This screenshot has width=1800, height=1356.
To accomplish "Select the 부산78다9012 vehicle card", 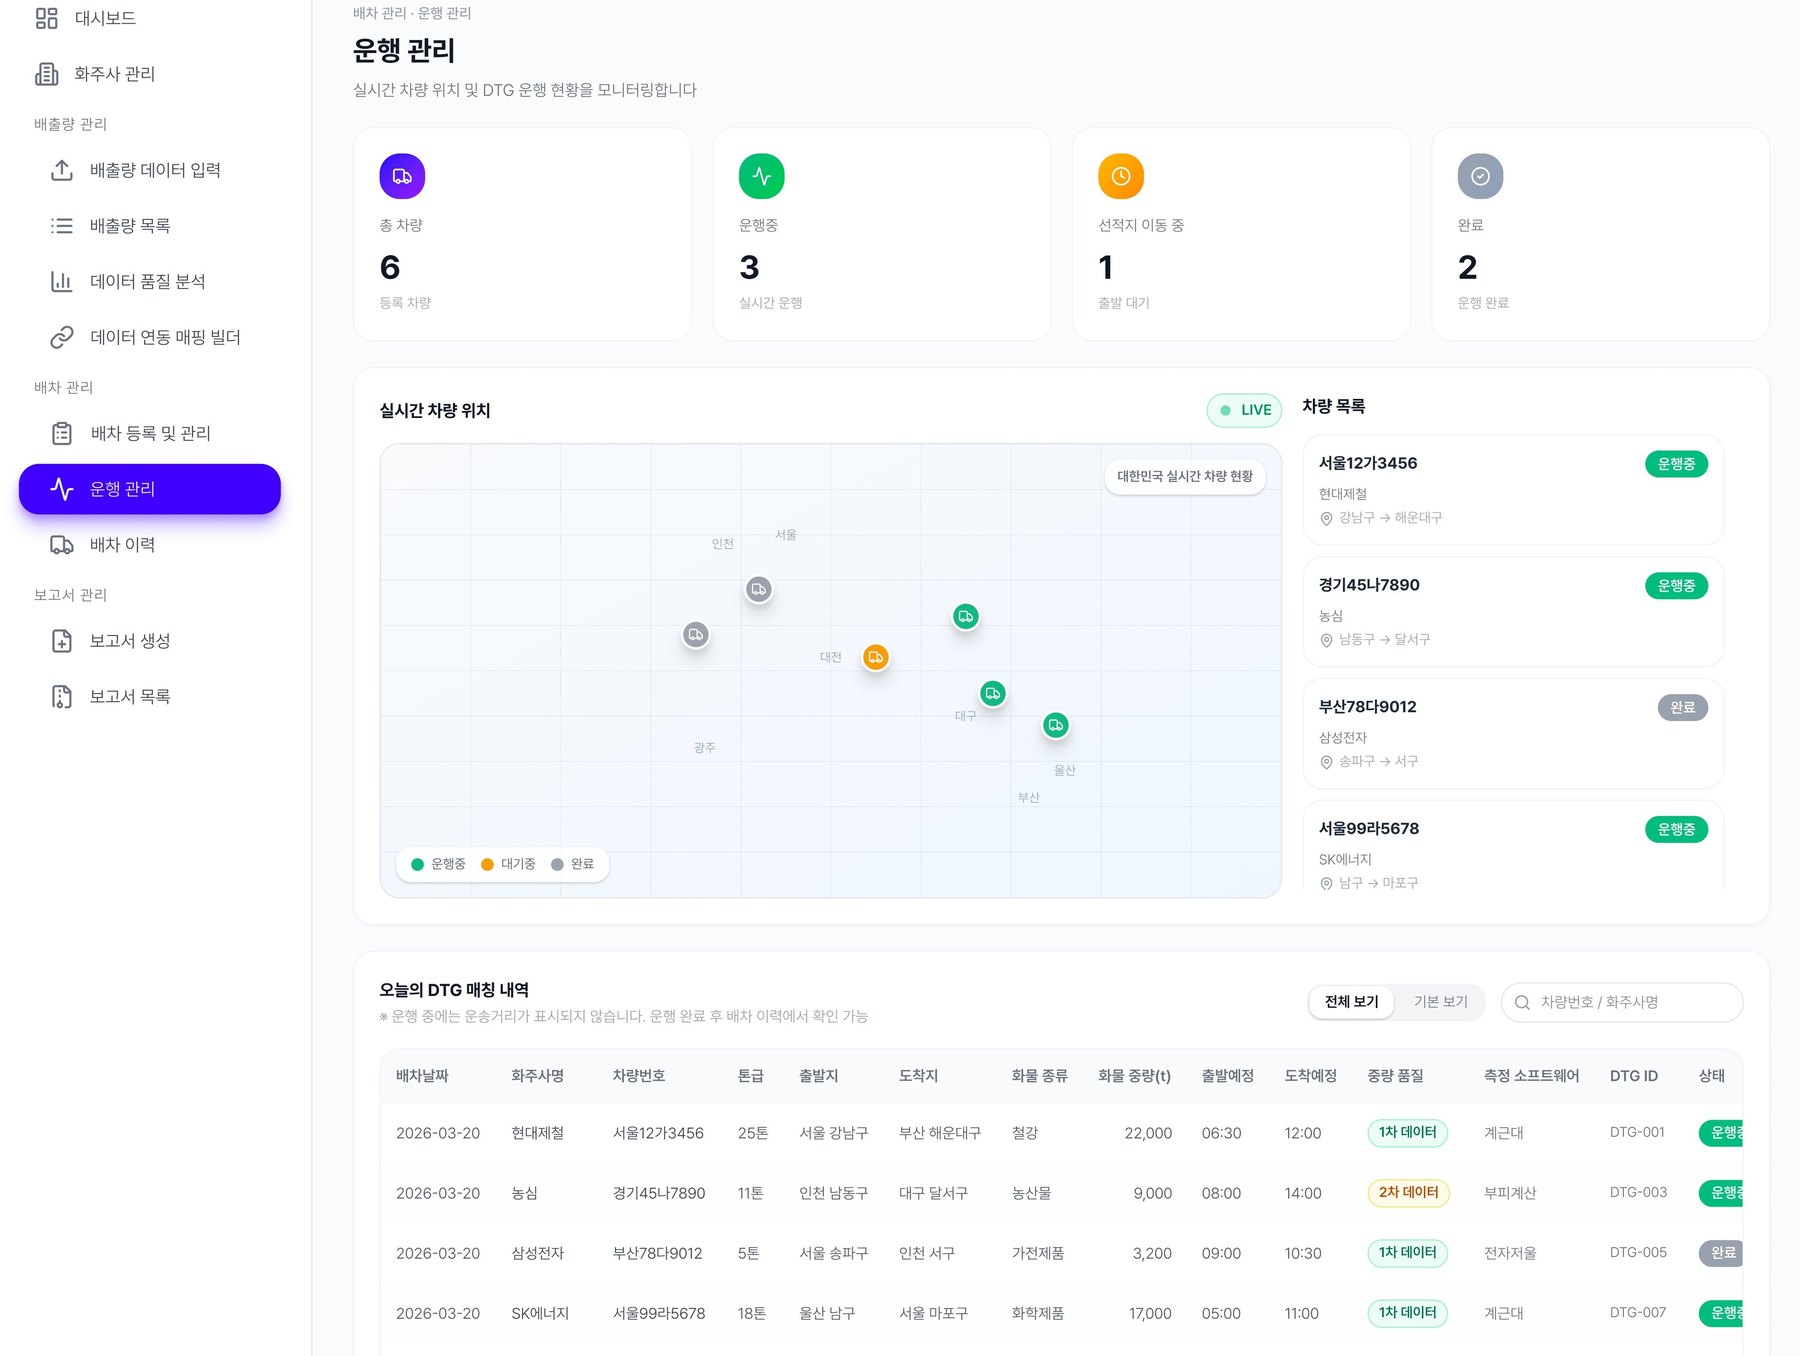I will click(x=1513, y=734).
